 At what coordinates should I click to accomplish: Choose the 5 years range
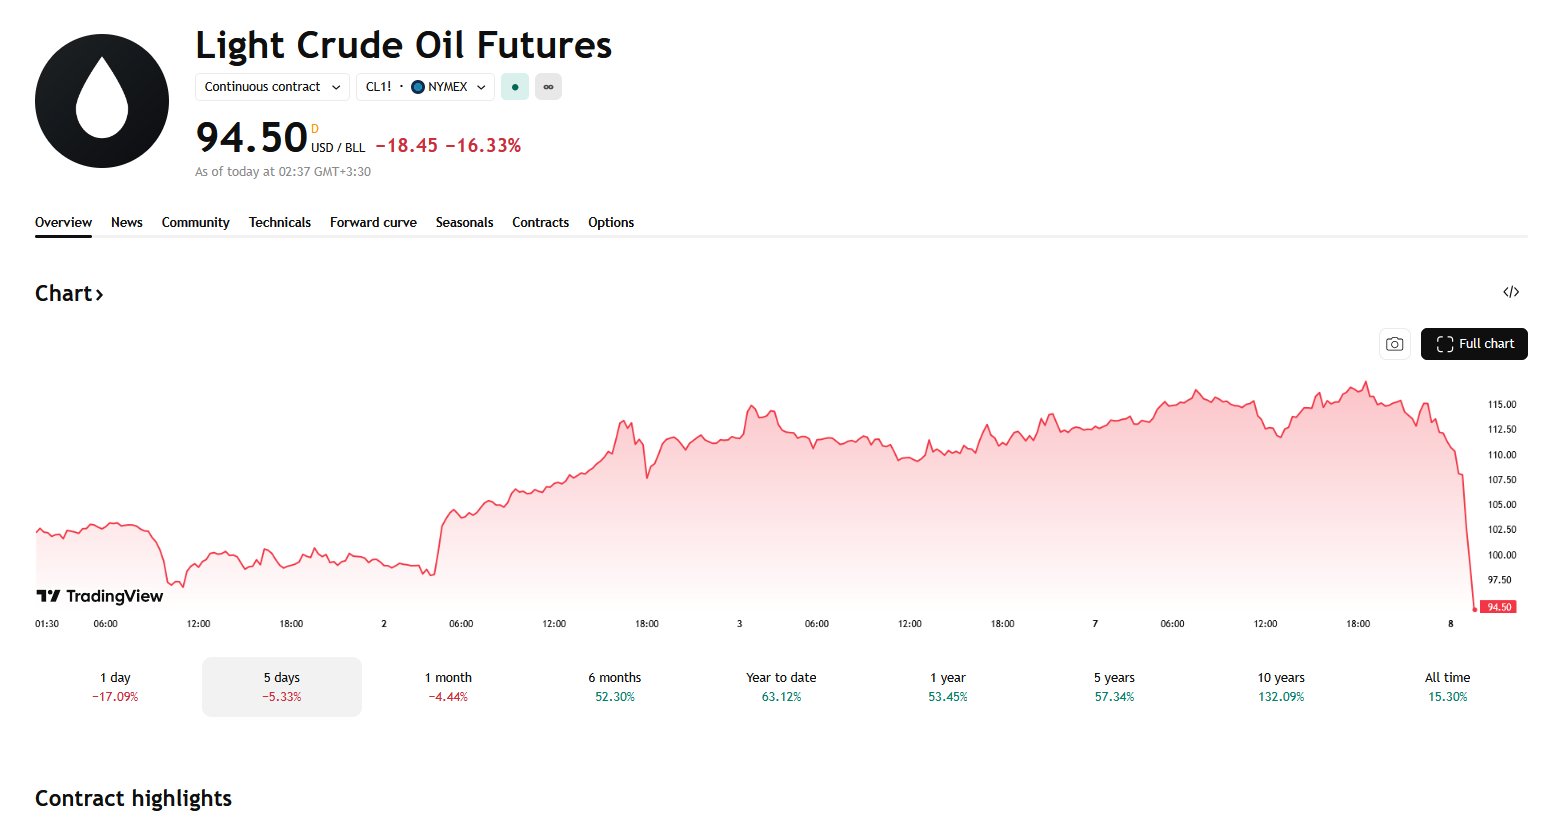click(1114, 686)
